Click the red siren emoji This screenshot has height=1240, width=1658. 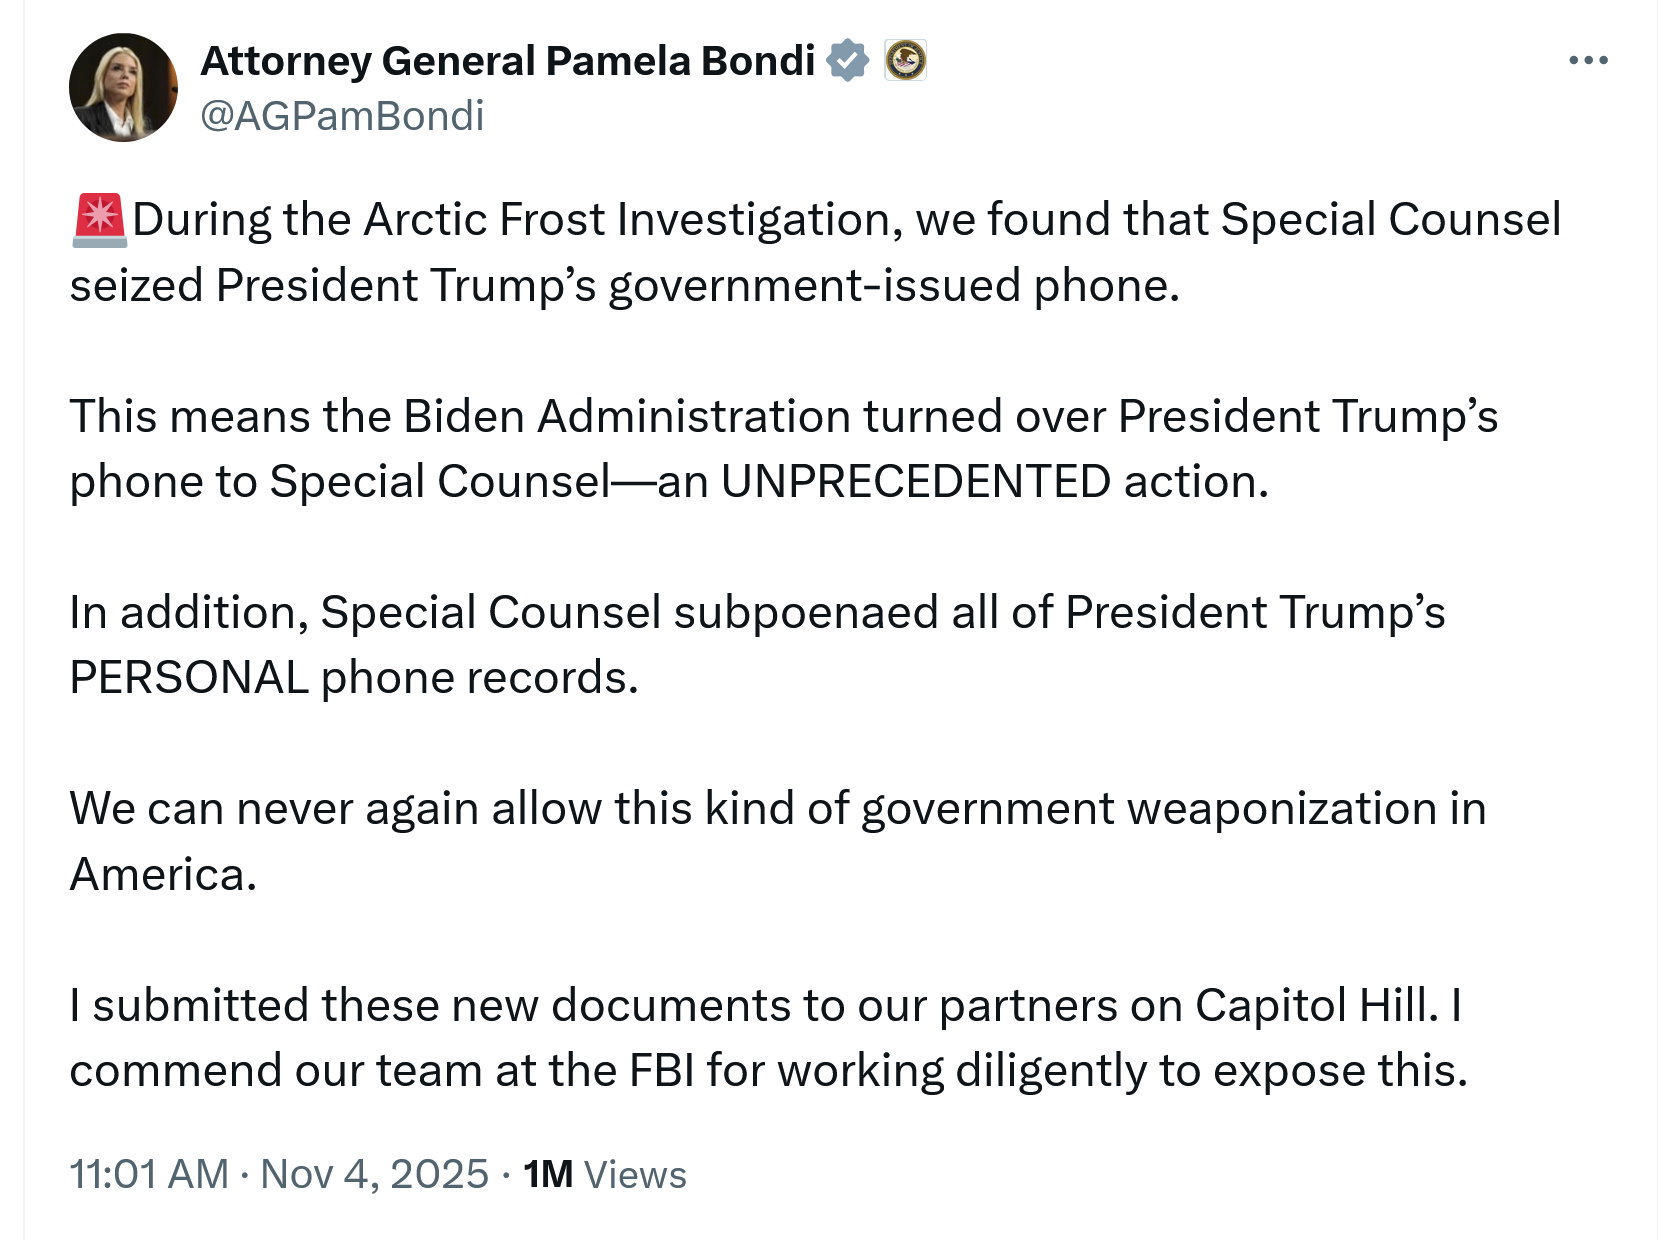tap(99, 220)
